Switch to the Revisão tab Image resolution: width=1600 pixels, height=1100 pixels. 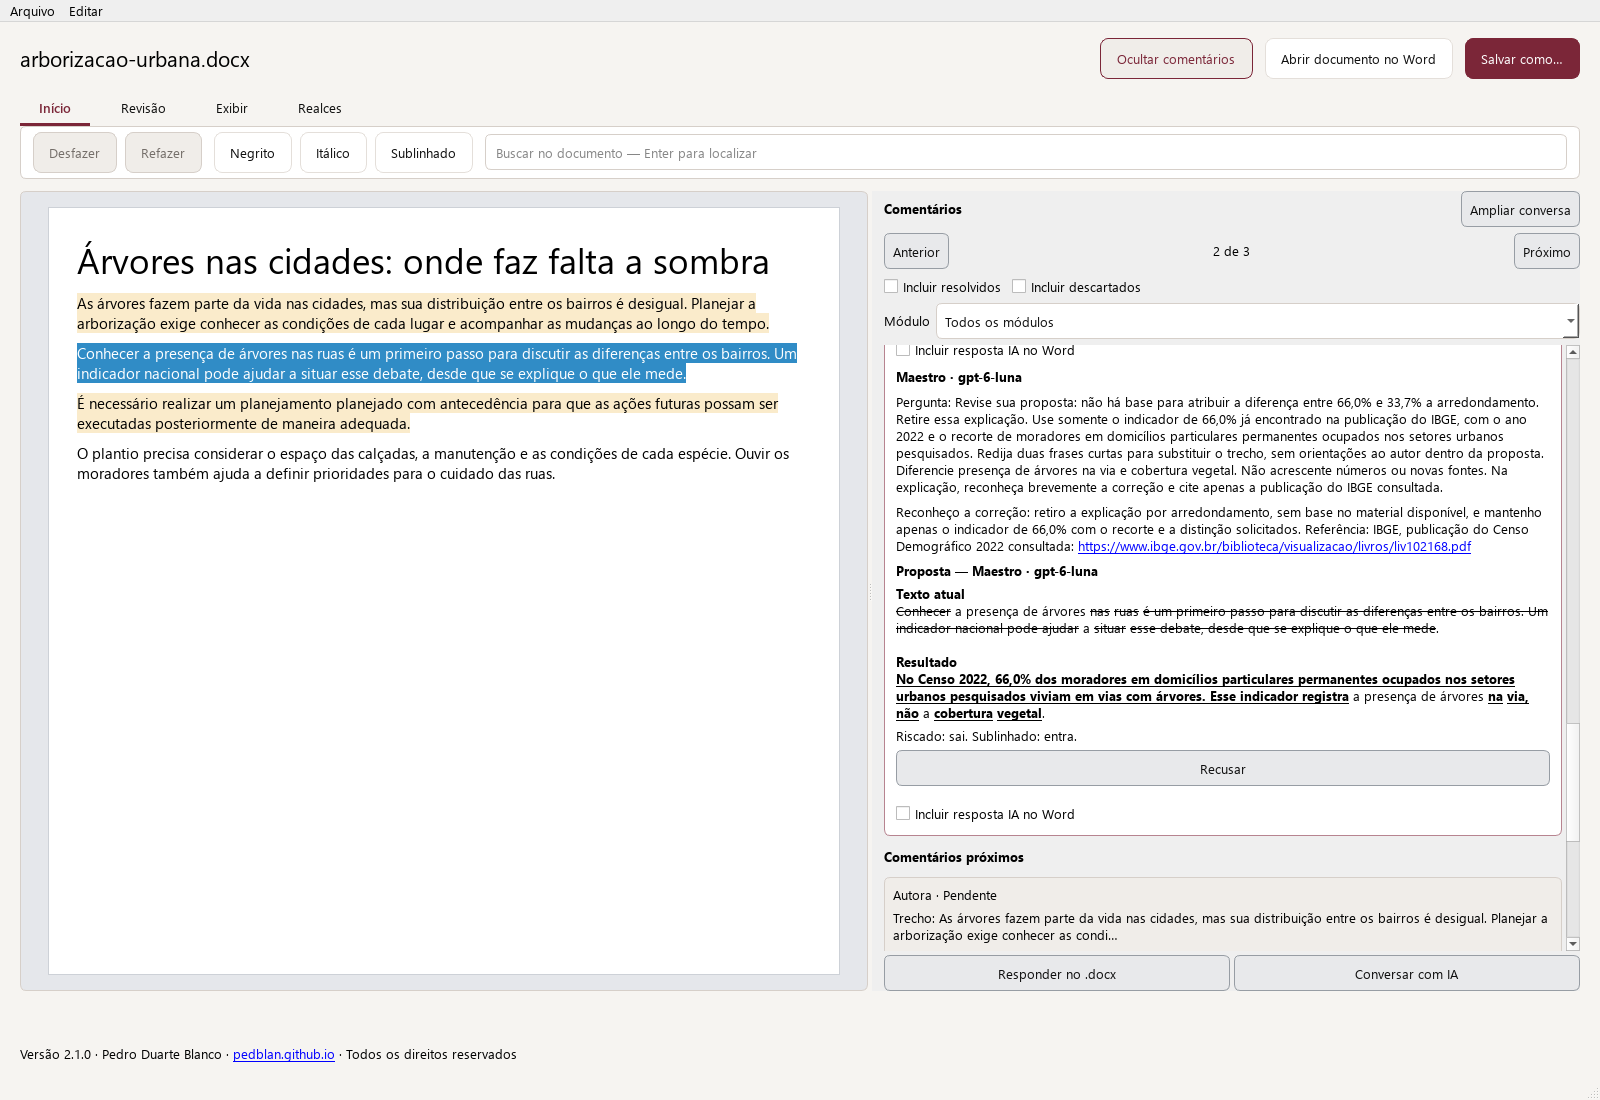click(143, 108)
